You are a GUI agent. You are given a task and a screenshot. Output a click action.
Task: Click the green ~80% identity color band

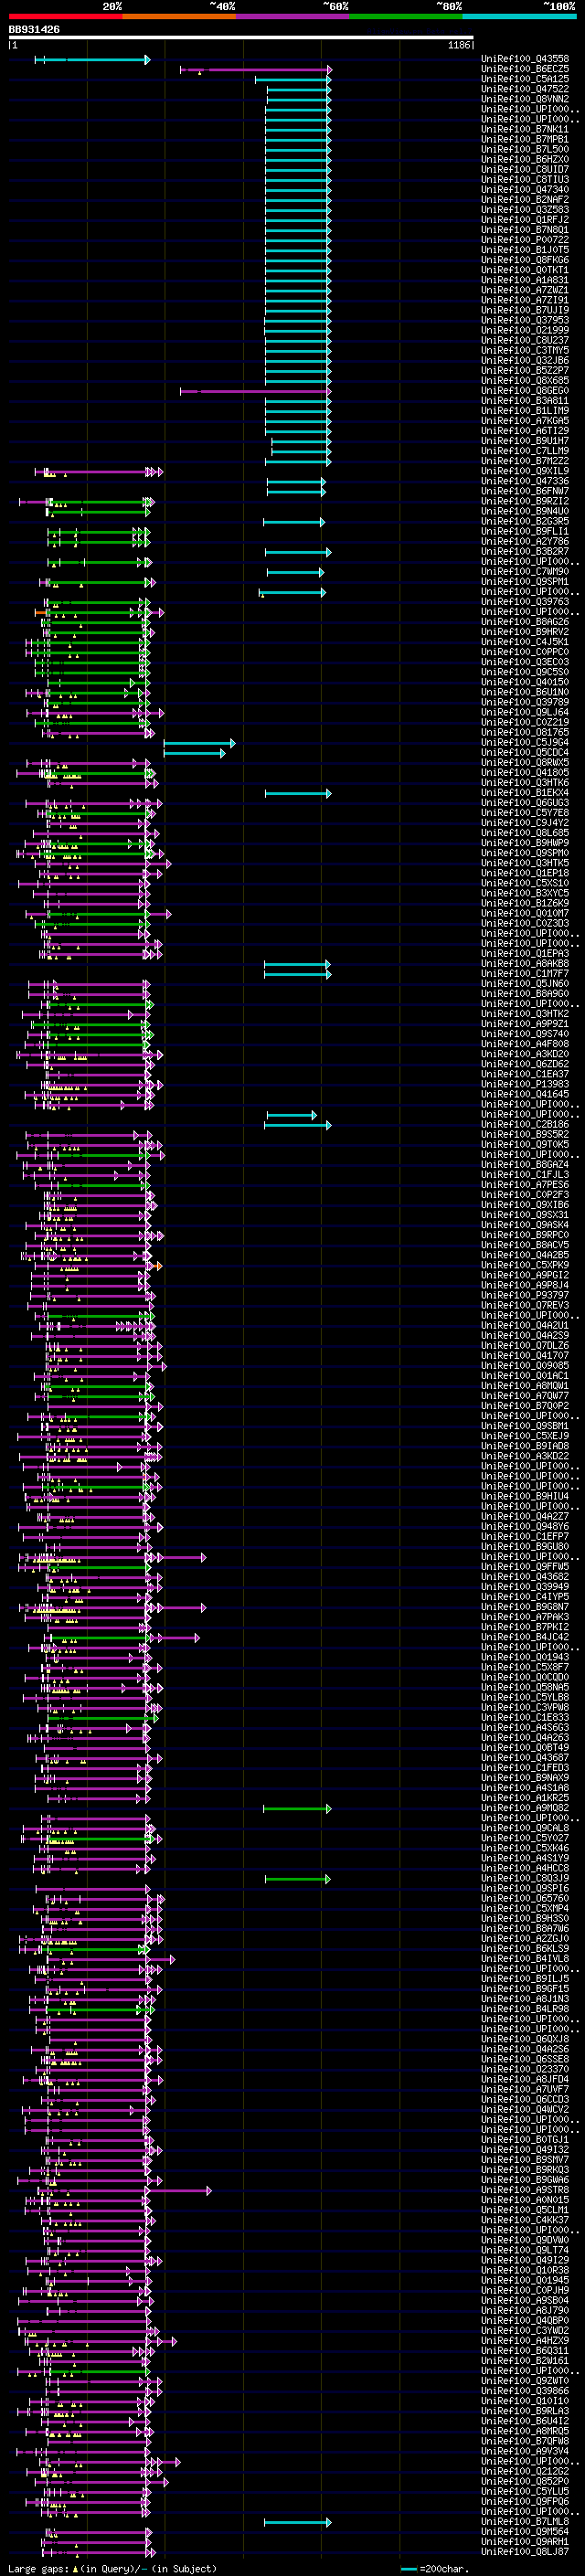tap(406, 16)
